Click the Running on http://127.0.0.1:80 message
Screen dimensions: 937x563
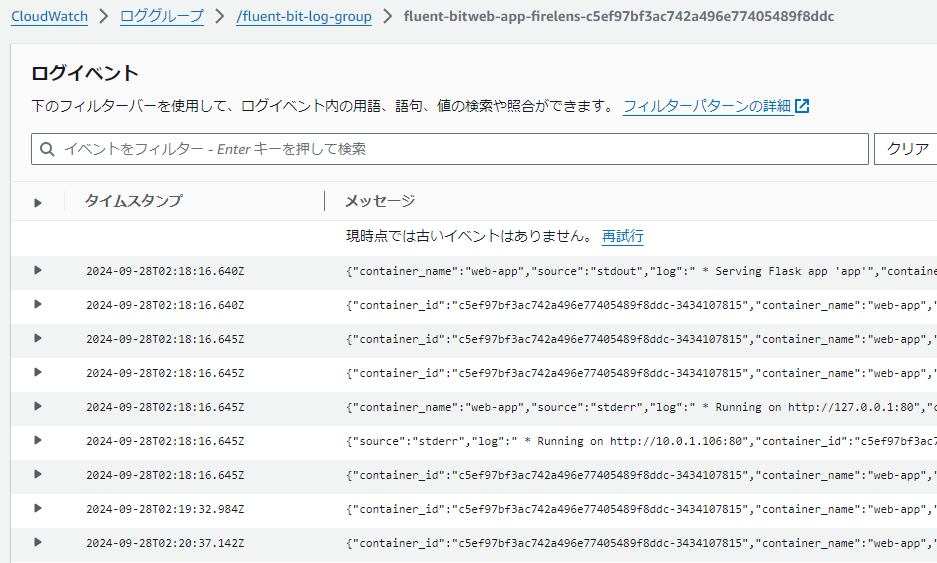(x=641, y=408)
